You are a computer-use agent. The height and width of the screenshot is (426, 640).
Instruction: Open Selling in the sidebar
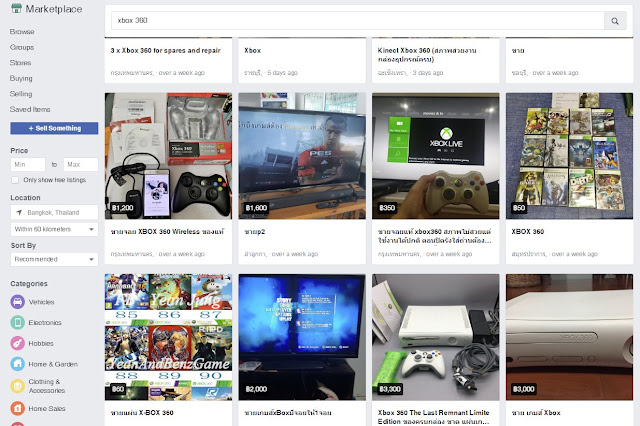click(x=21, y=93)
